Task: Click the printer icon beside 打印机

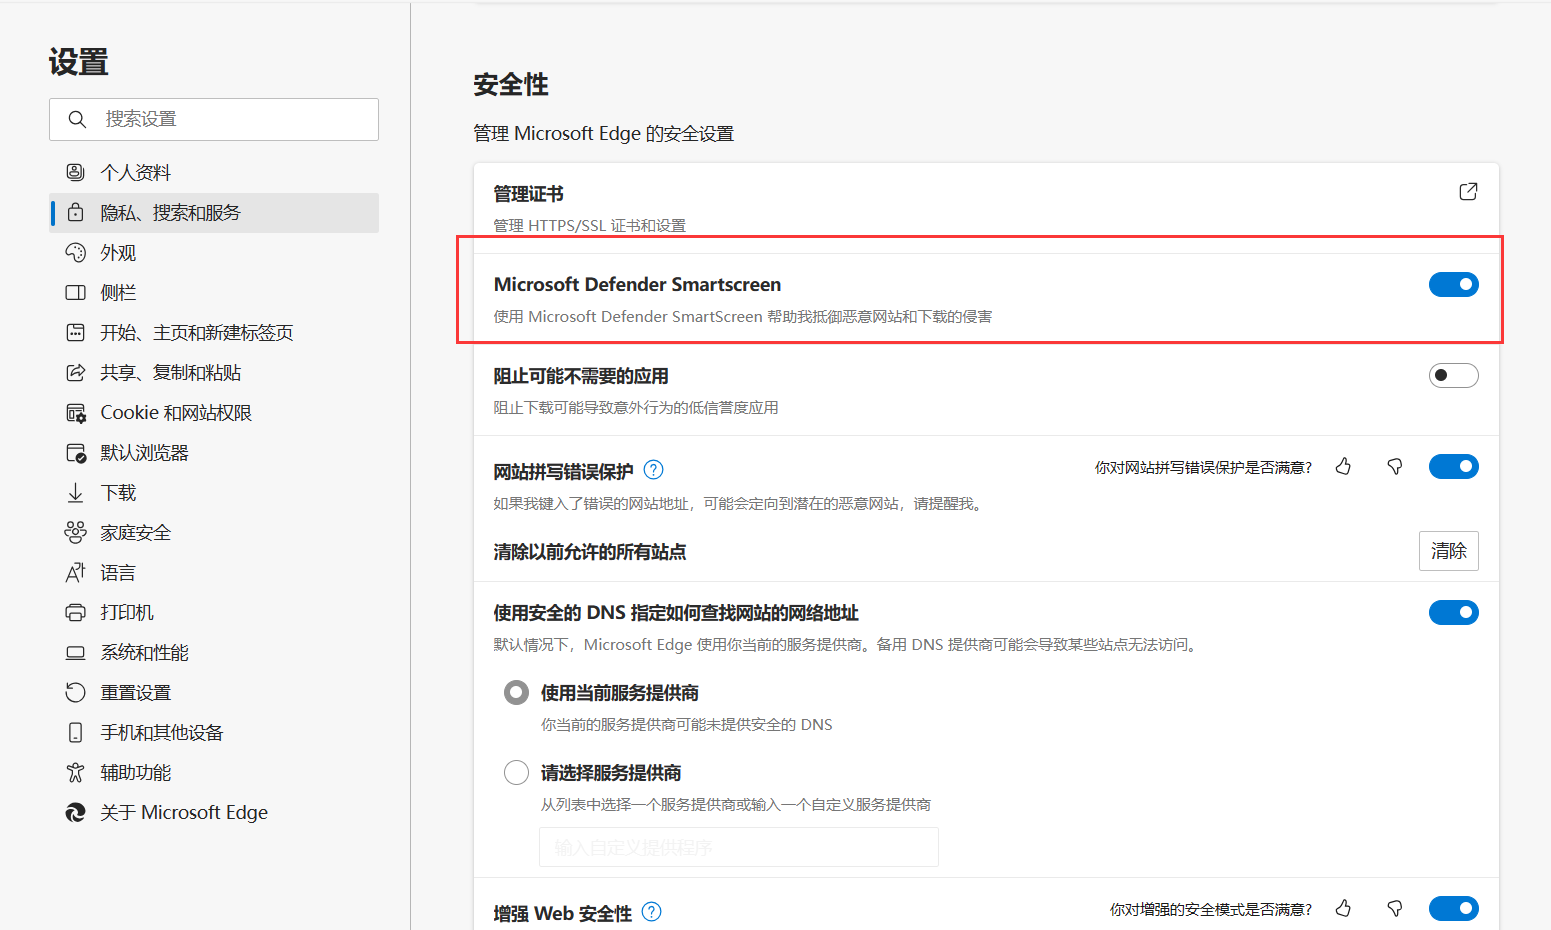Action: 75,612
